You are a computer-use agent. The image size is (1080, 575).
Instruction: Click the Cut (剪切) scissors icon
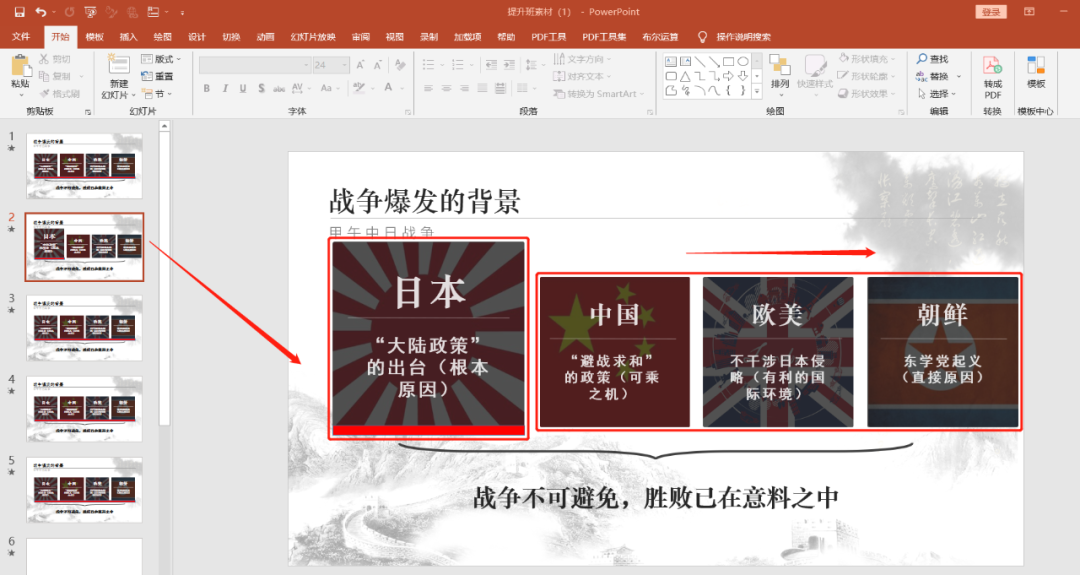point(44,59)
